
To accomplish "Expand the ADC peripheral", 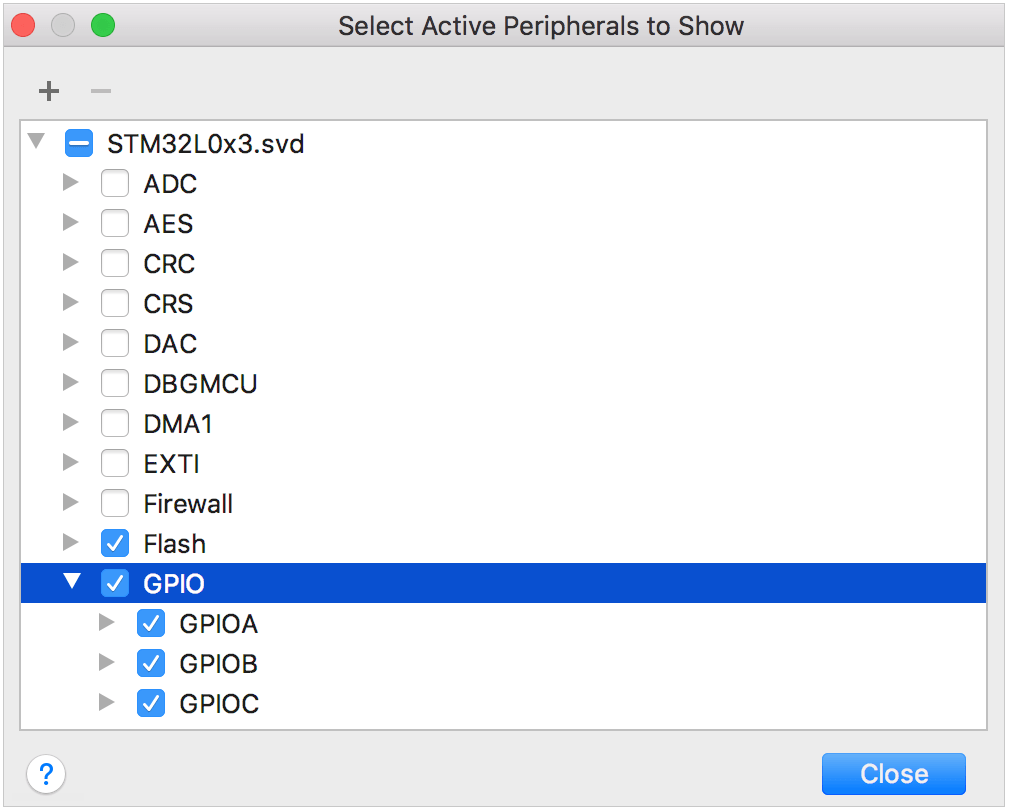I will tap(70, 183).
